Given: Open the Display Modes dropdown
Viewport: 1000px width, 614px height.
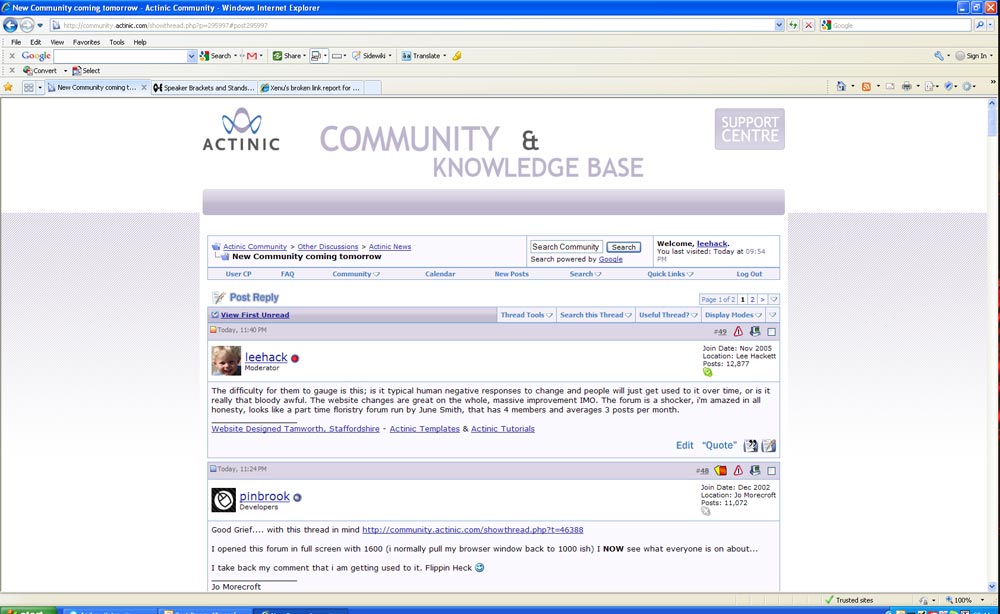Looking at the screenshot, I should [x=733, y=315].
